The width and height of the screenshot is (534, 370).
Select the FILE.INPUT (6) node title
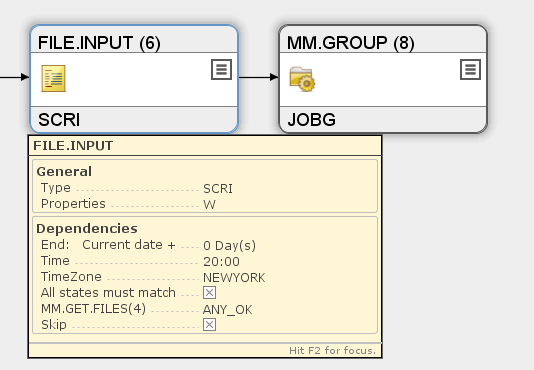coord(99,43)
